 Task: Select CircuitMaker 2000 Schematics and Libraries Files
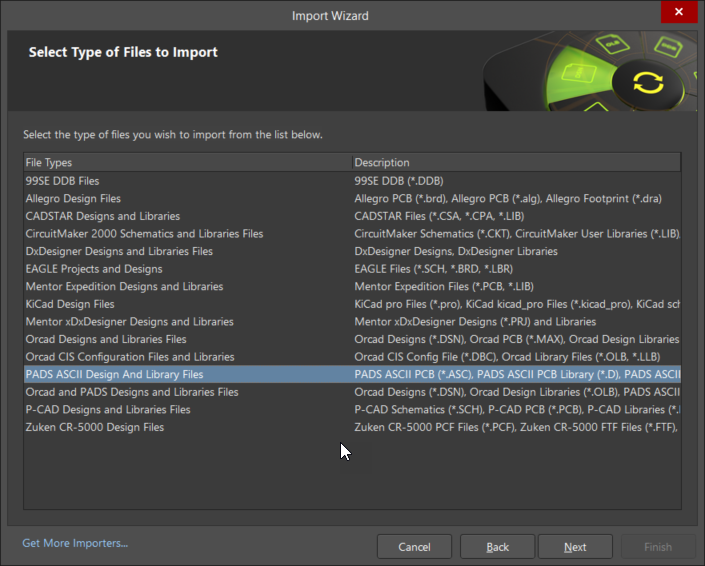click(144, 234)
